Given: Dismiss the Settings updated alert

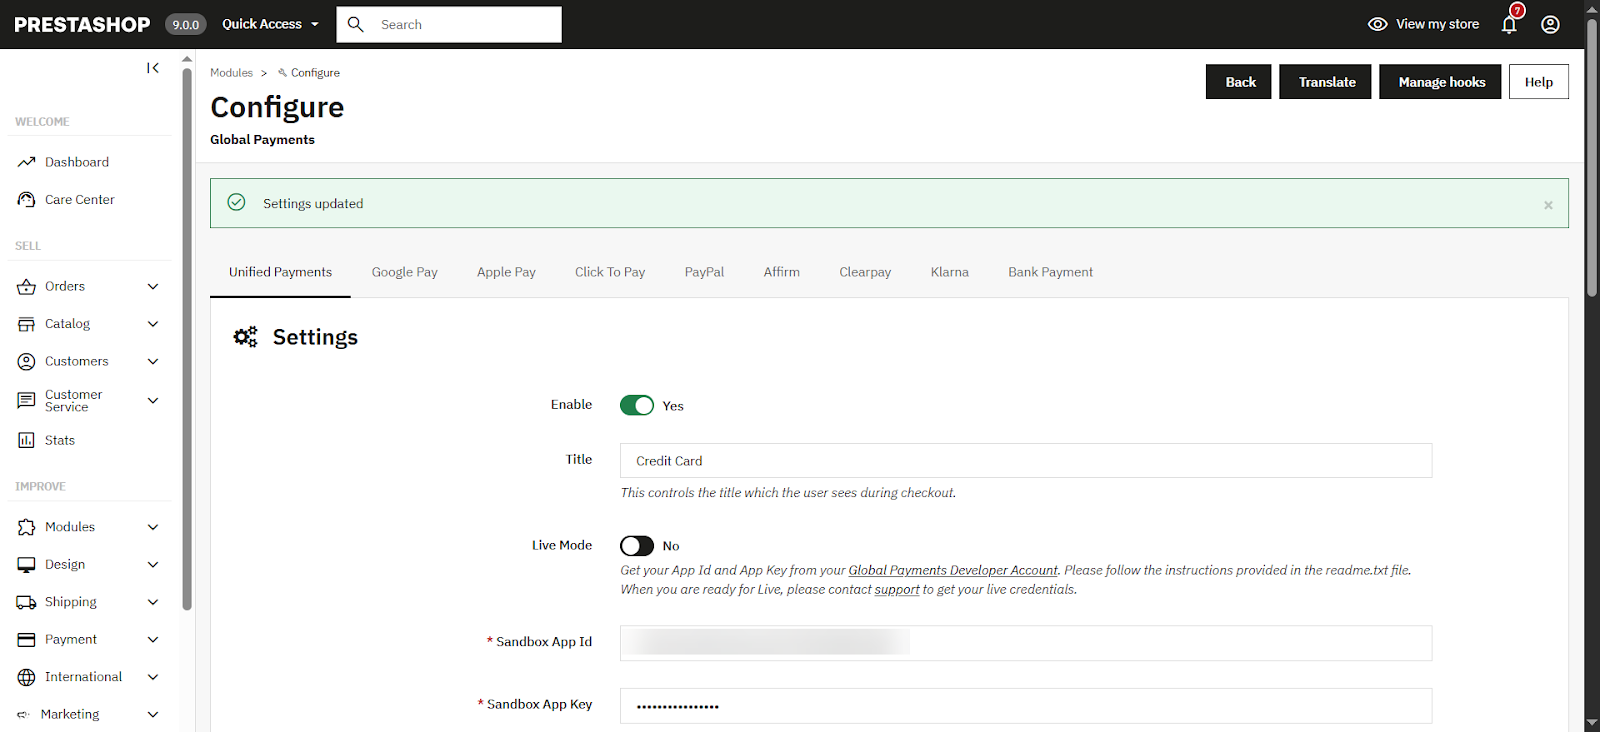Looking at the screenshot, I should coord(1548,205).
